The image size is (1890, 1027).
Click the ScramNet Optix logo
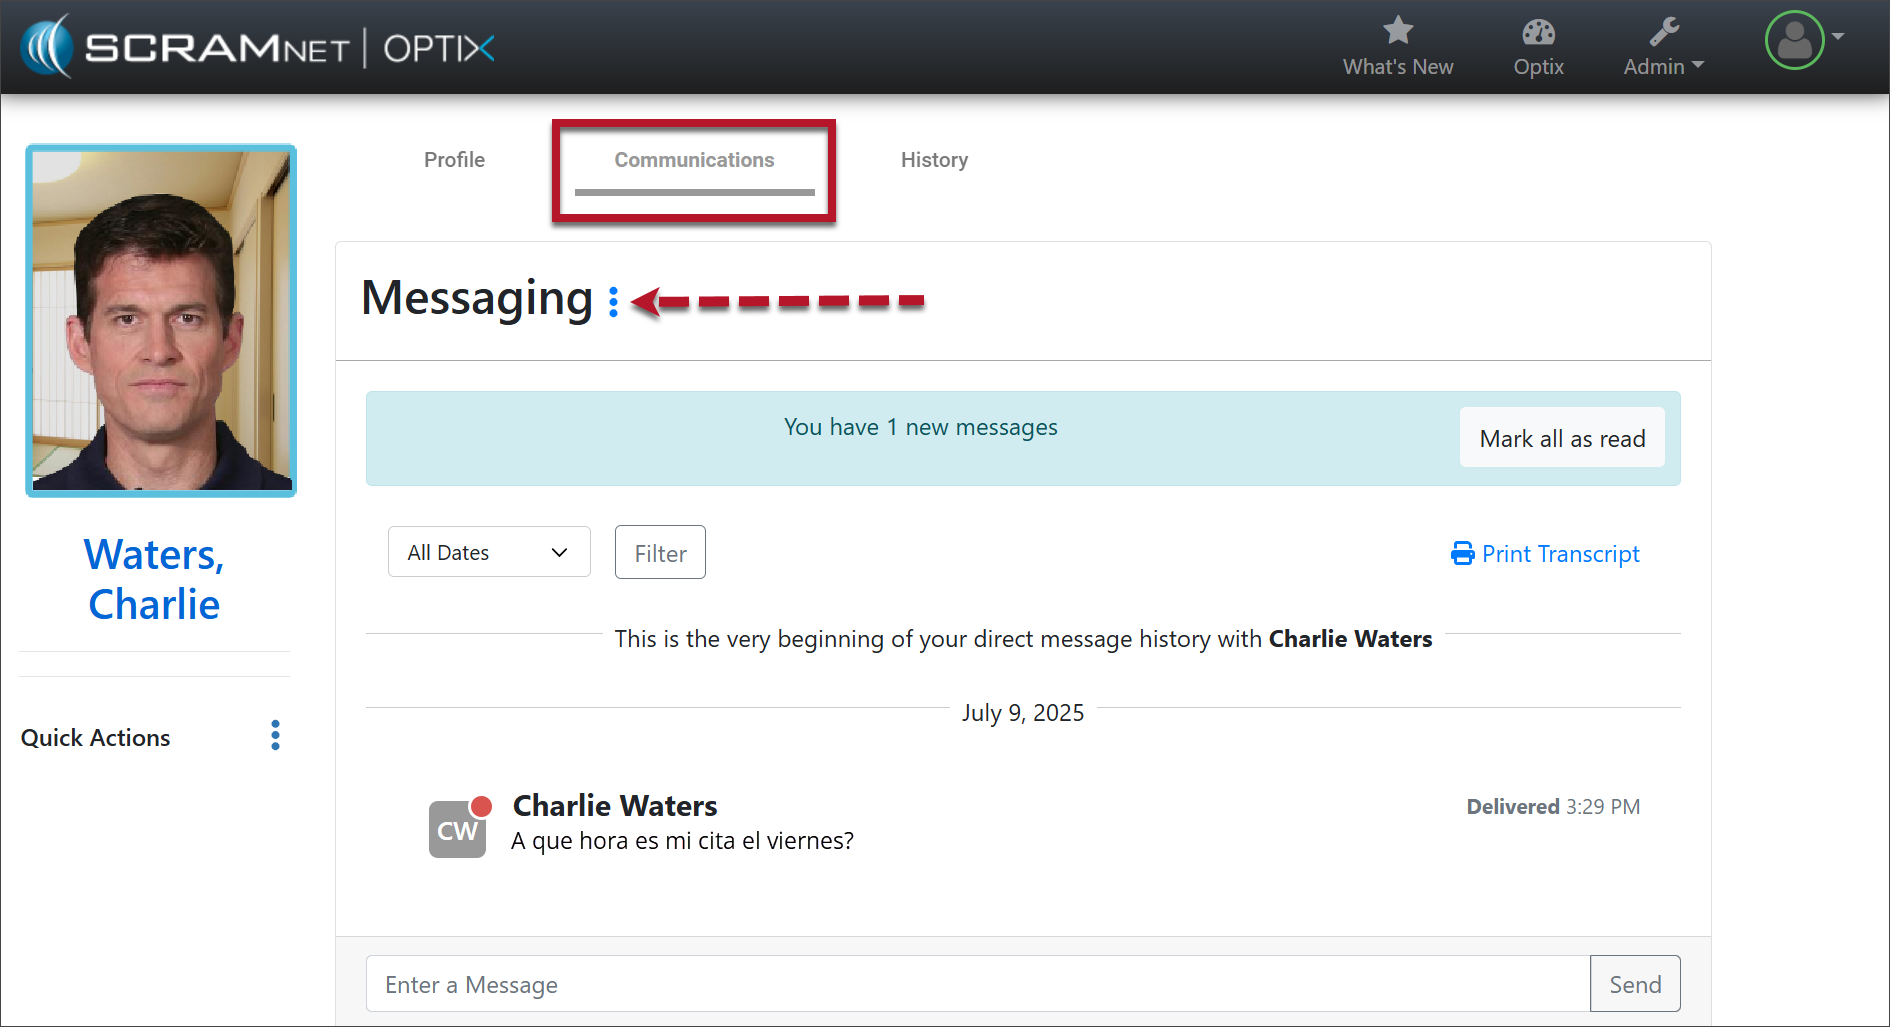pyautogui.click(x=258, y=47)
